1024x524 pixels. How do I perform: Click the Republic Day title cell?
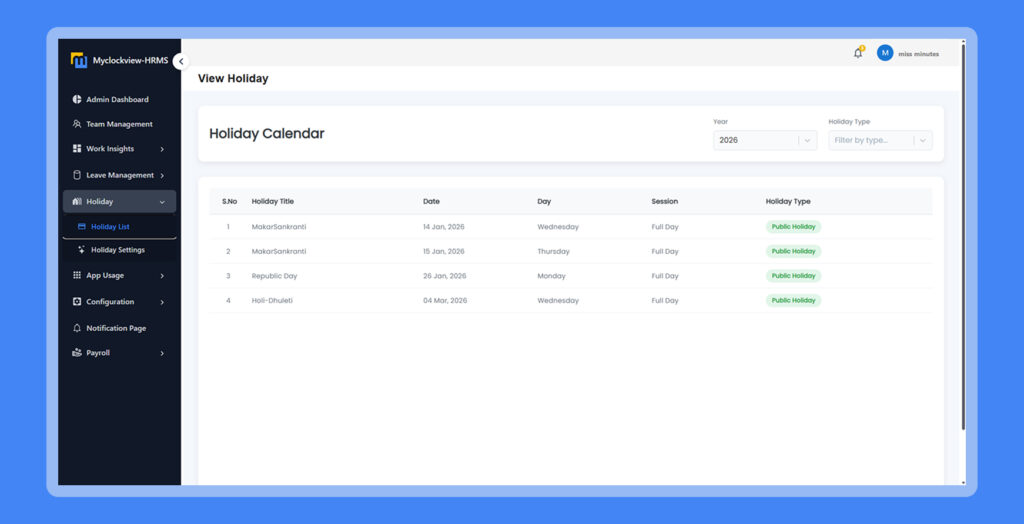pos(274,276)
